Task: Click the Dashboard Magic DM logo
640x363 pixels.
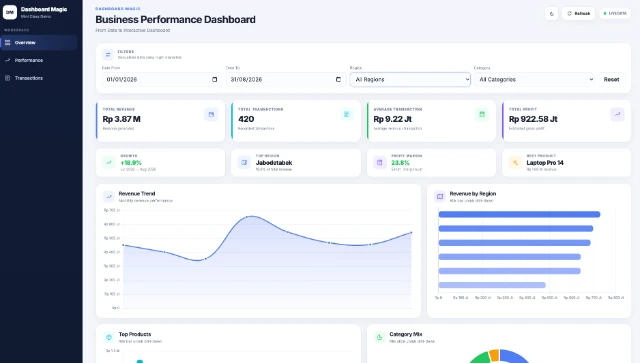Action: 10,12
